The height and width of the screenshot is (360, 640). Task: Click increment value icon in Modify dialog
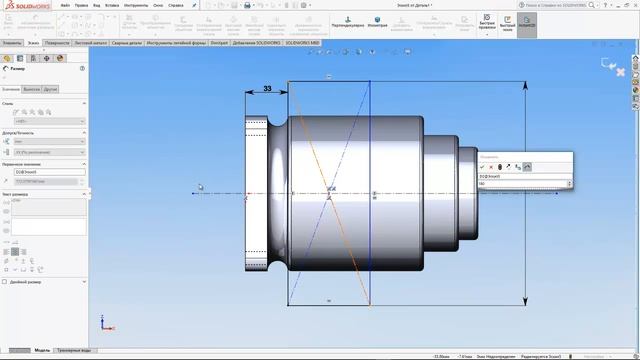518,167
